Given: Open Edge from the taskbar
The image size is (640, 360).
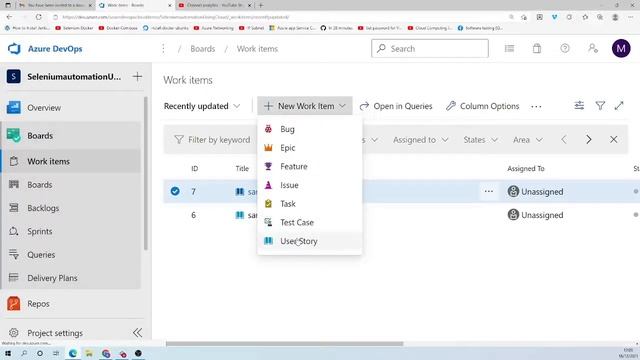Looking at the screenshot, I should pos(73,353).
